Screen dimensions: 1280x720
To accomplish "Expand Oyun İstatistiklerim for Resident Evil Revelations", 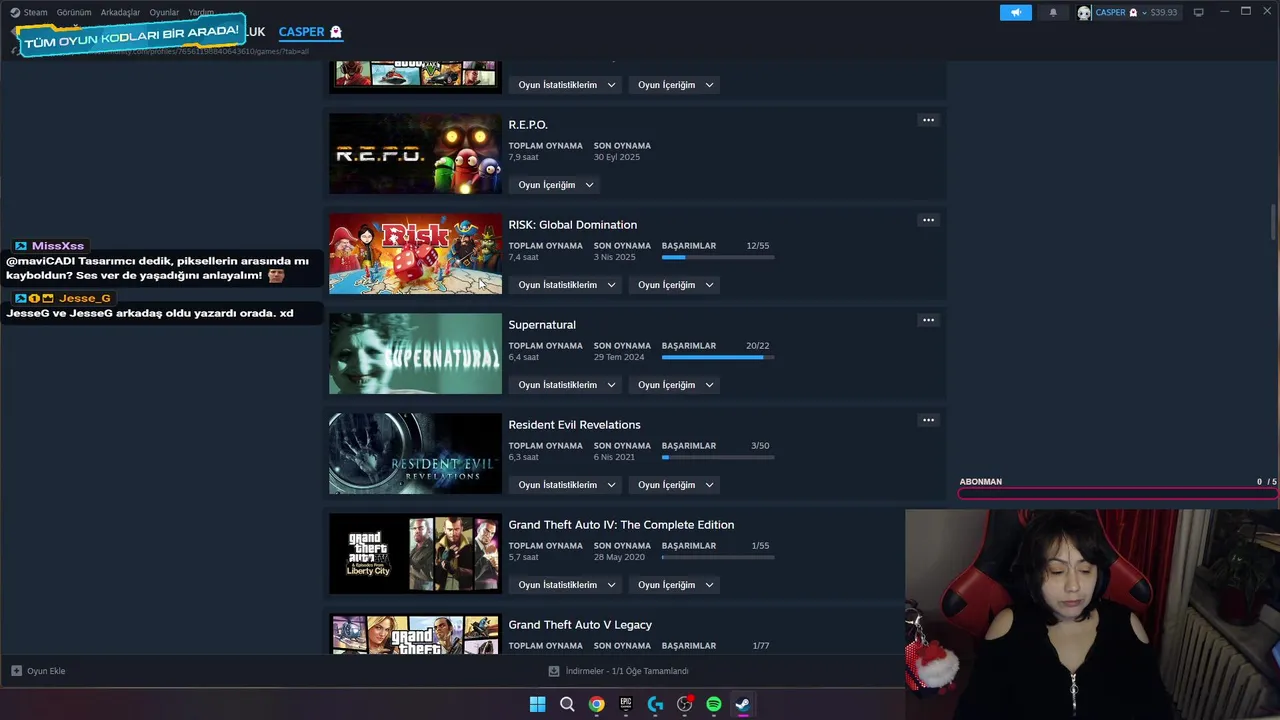I will 566,485.
